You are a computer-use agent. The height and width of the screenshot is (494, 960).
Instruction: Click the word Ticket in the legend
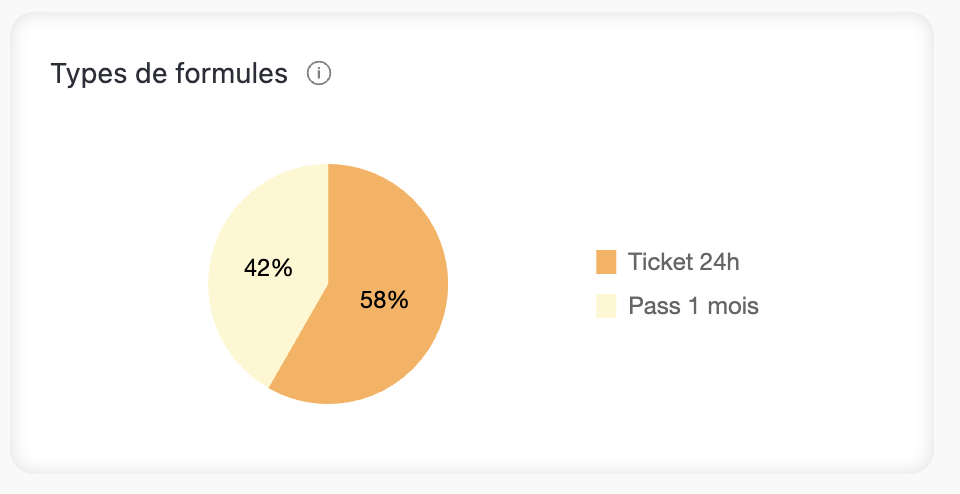click(x=658, y=262)
